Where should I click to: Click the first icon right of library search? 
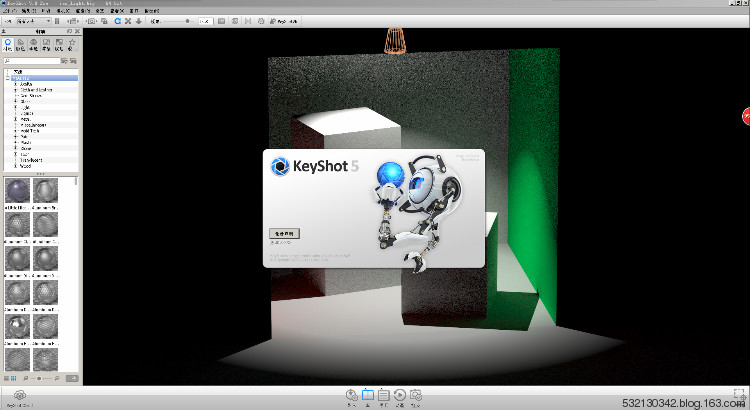(x=64, y=61)
